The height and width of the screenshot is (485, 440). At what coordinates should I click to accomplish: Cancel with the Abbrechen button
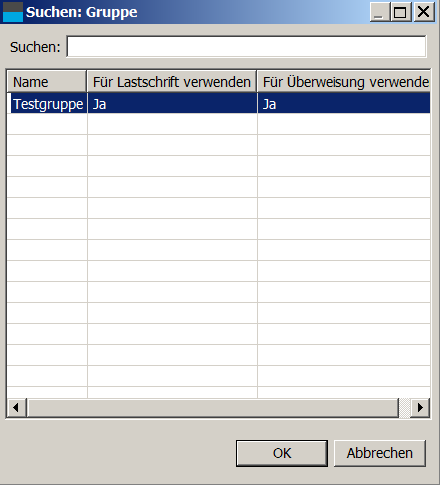[x=380, y=453]
